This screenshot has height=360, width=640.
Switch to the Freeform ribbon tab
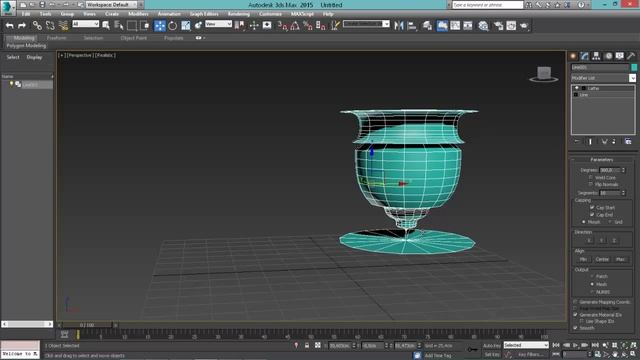point(57,38)
